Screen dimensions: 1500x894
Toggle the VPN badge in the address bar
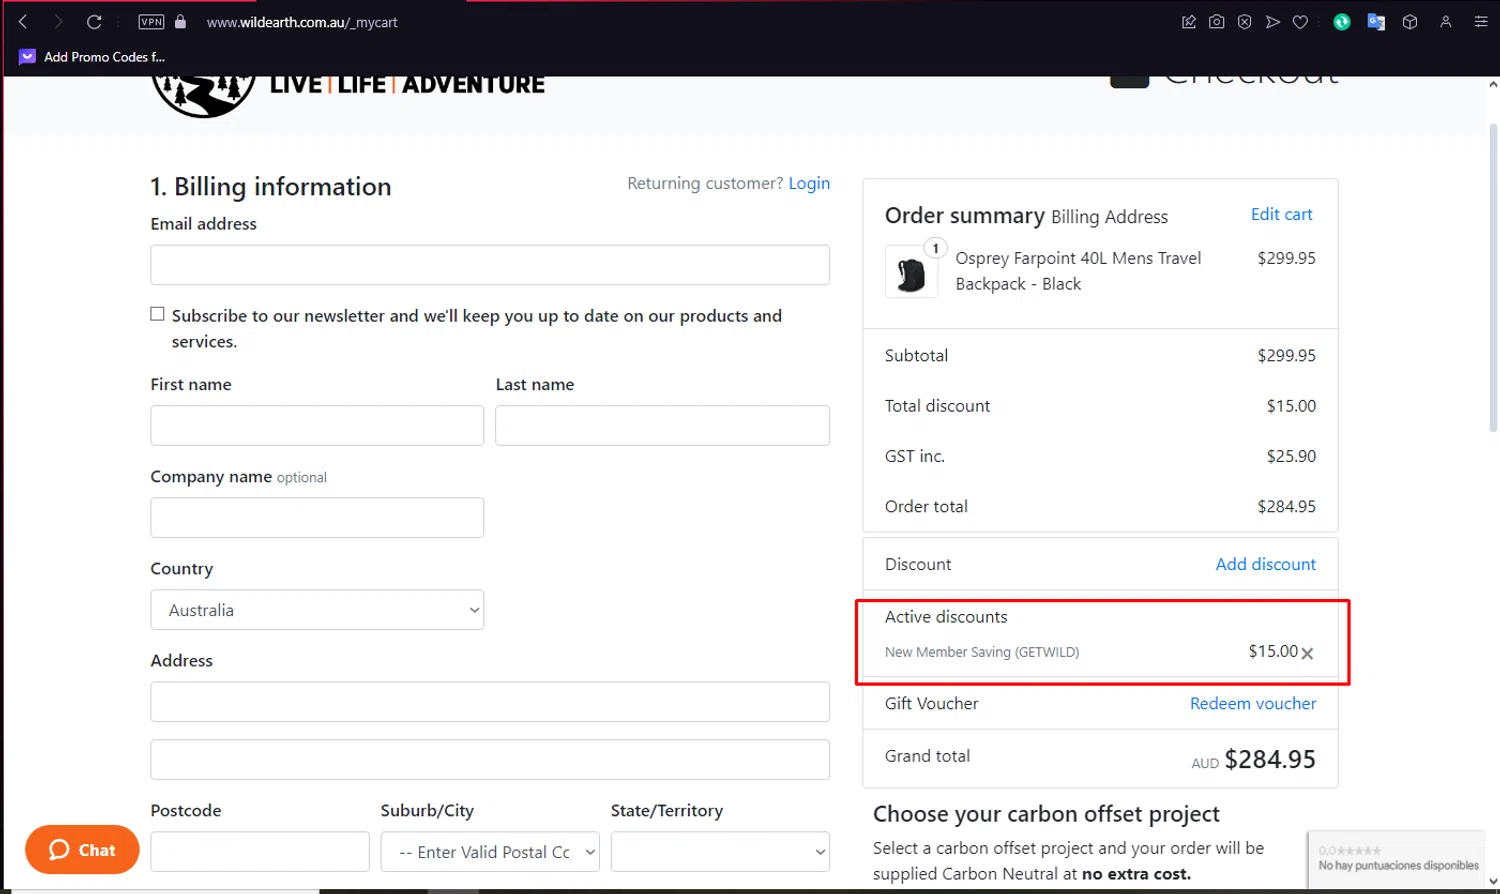coord(152,21)
